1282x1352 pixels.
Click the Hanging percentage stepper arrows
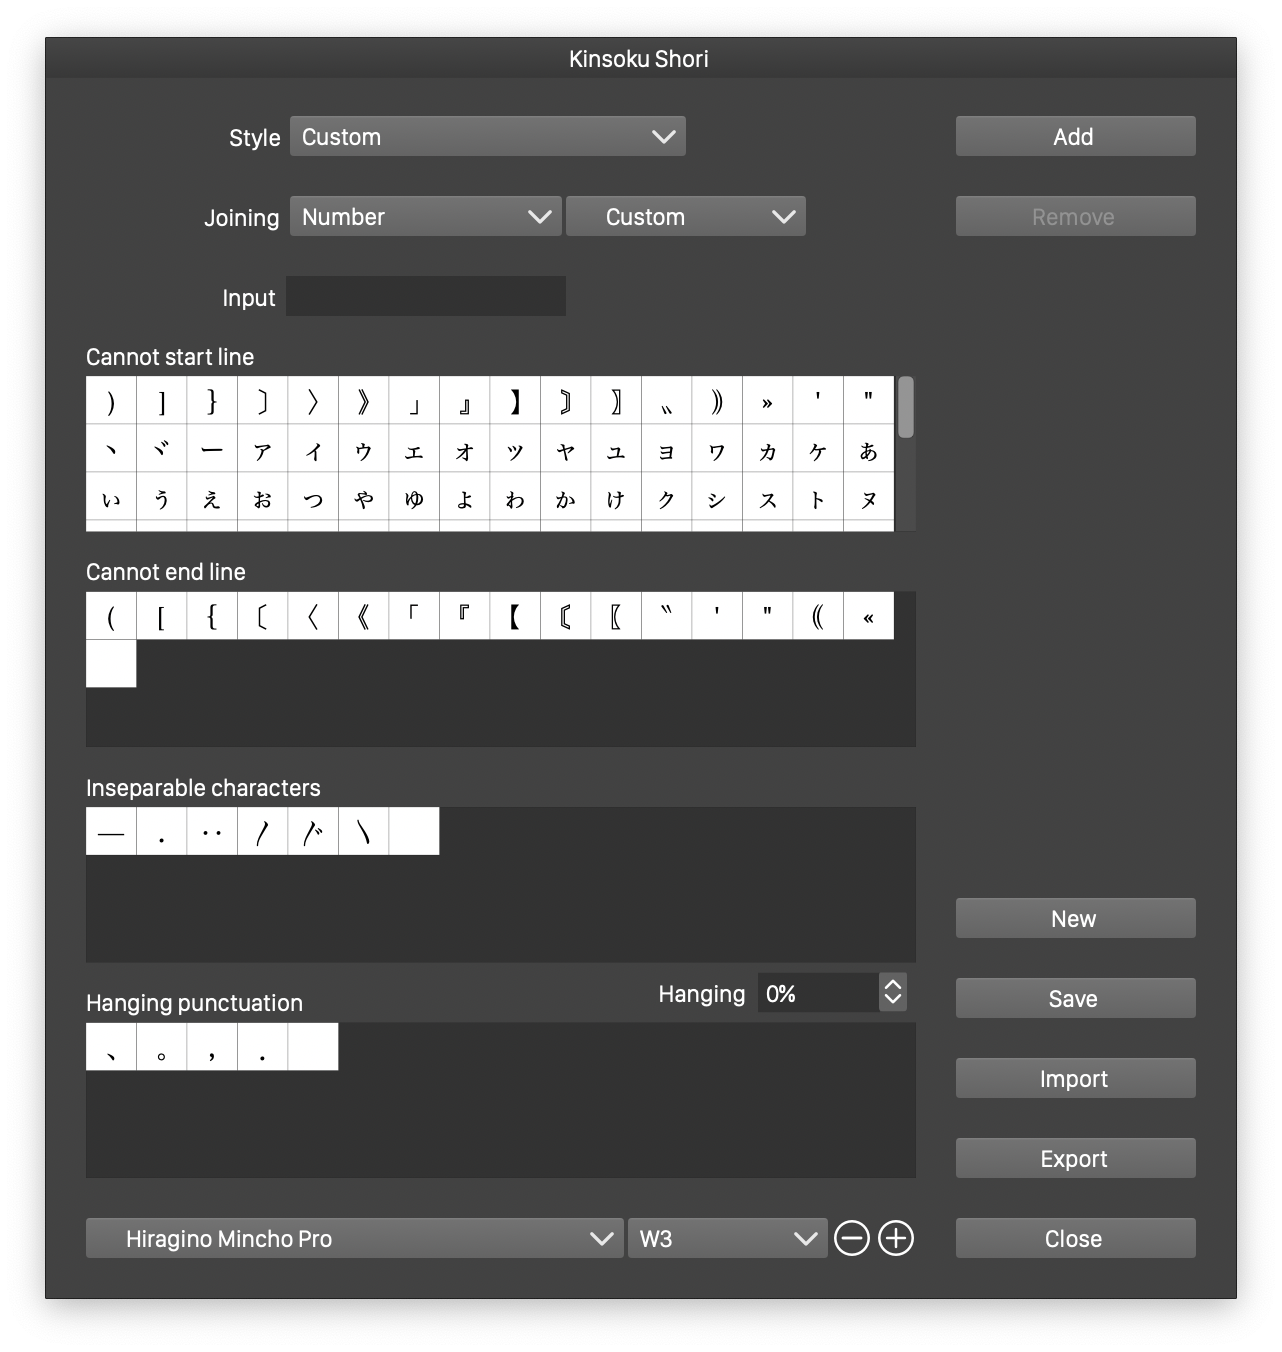click(893, 992)
